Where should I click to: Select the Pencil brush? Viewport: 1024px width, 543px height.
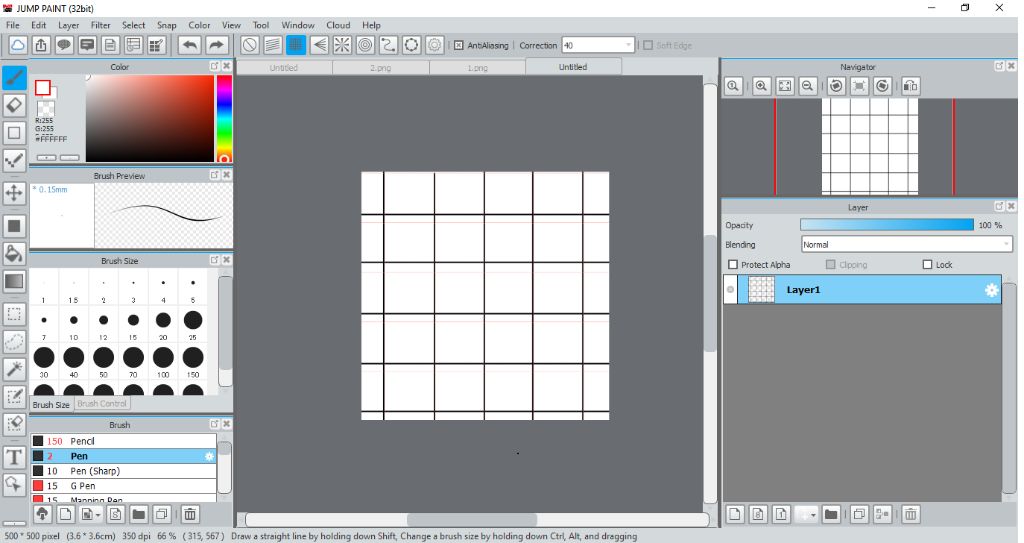tap(123, 441)
